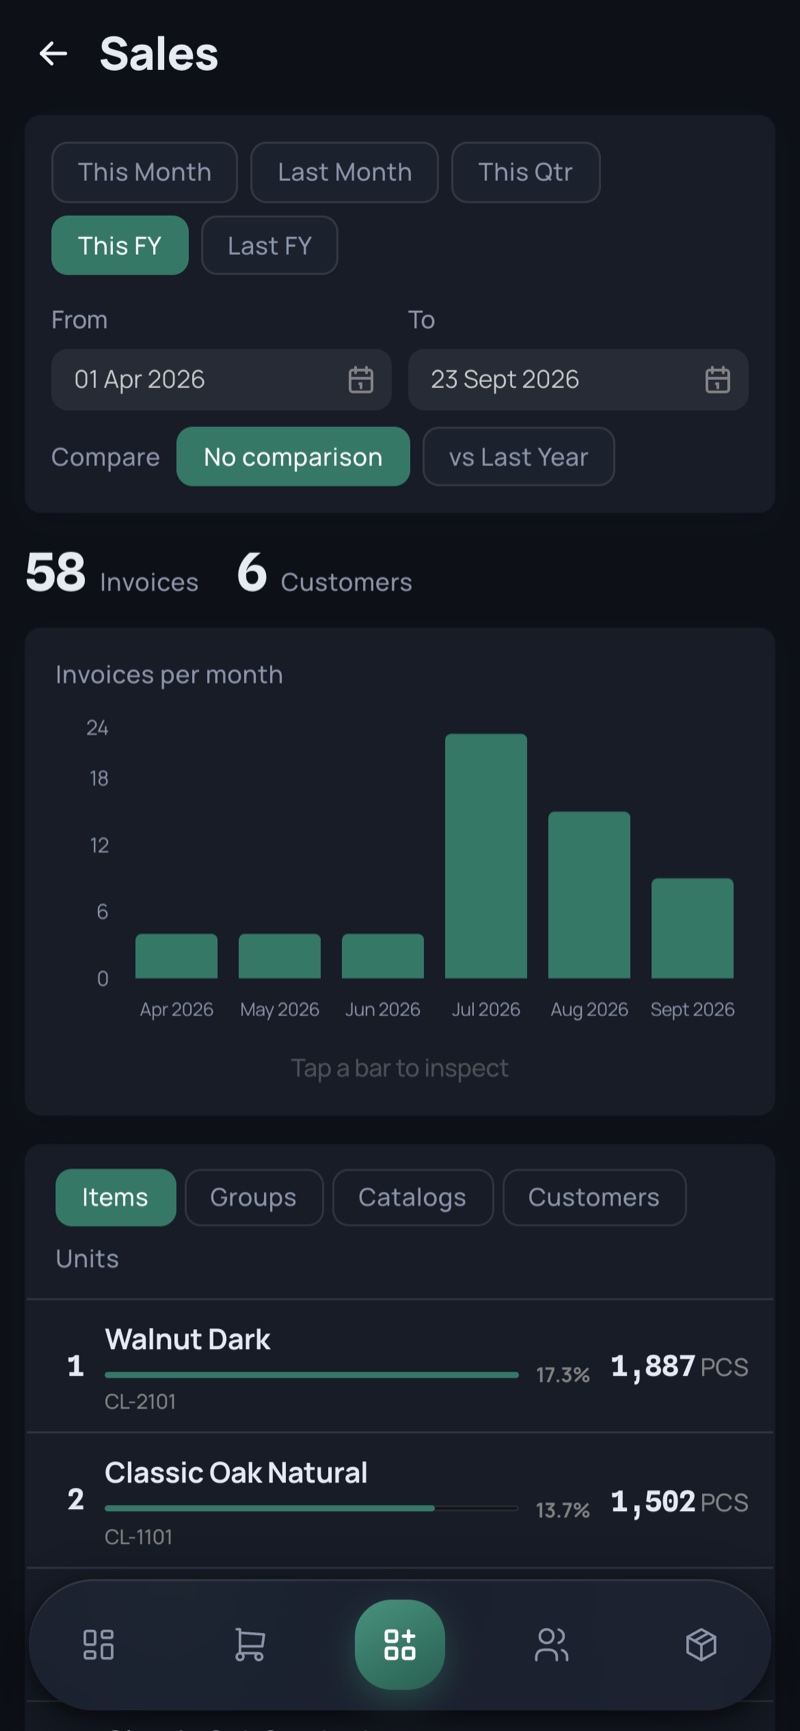
Task: Switch to the Catalogs tab
Action: coord(413,1197)
